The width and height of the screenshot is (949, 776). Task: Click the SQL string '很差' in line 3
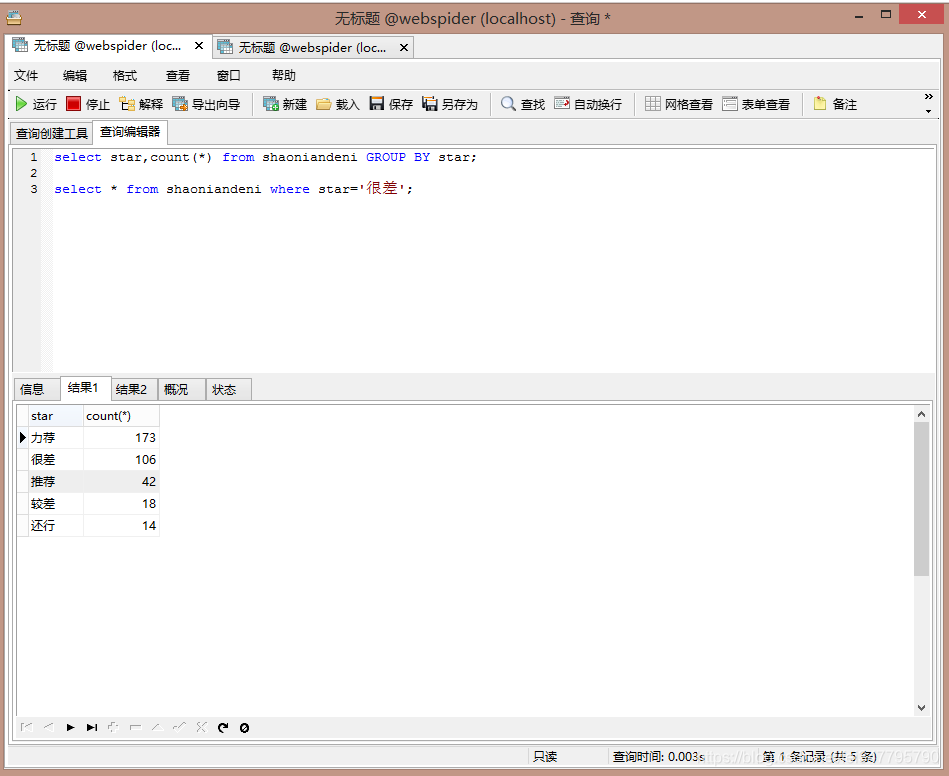(382, 188)
